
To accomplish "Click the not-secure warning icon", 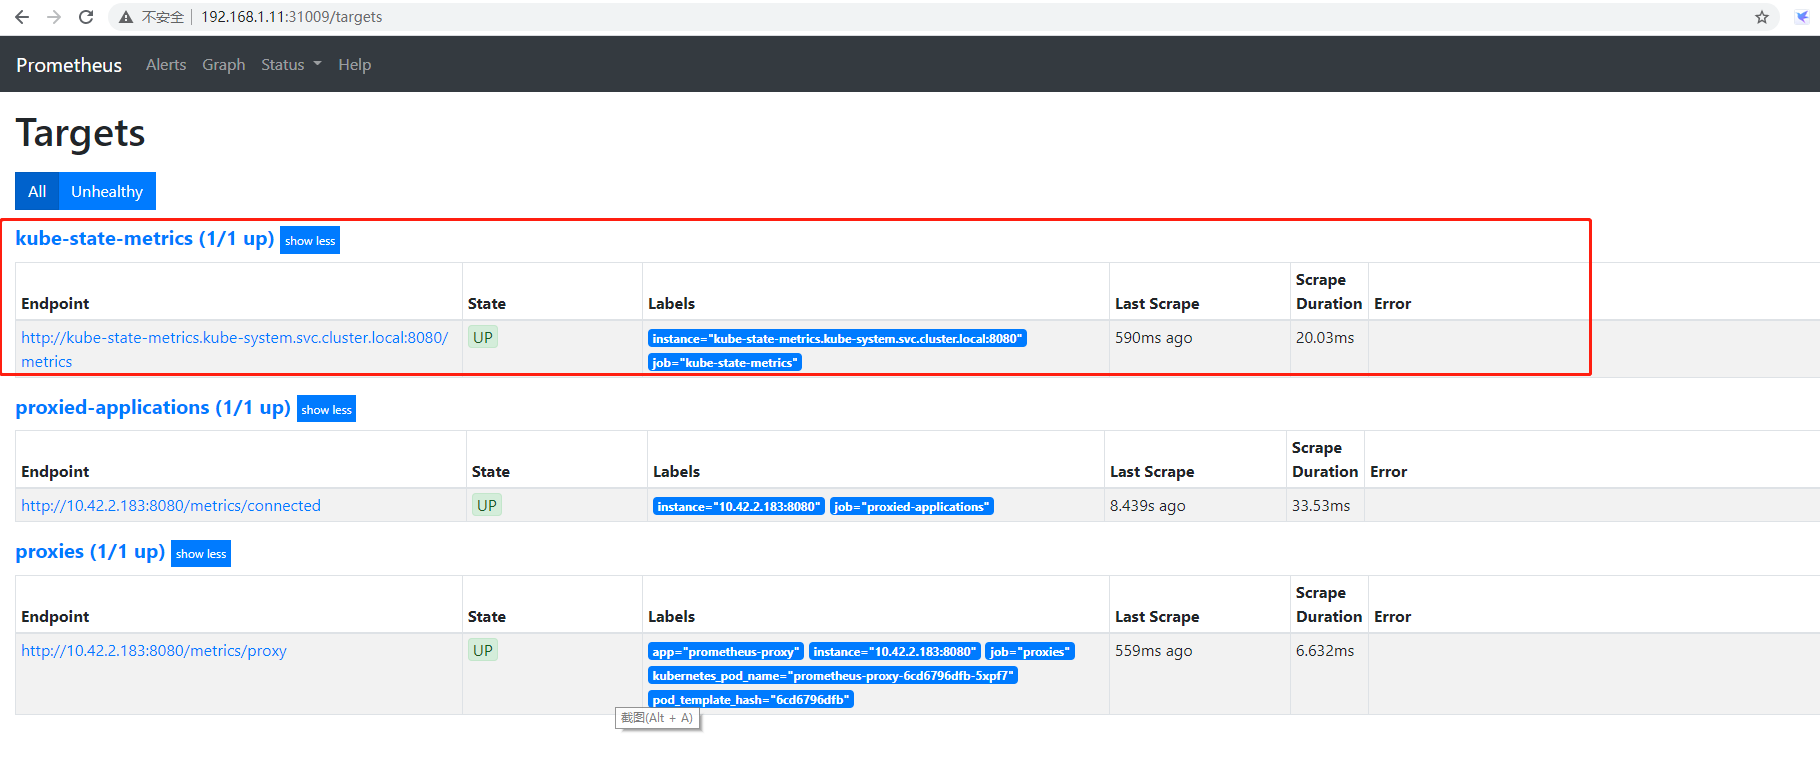I will (126, 17).
